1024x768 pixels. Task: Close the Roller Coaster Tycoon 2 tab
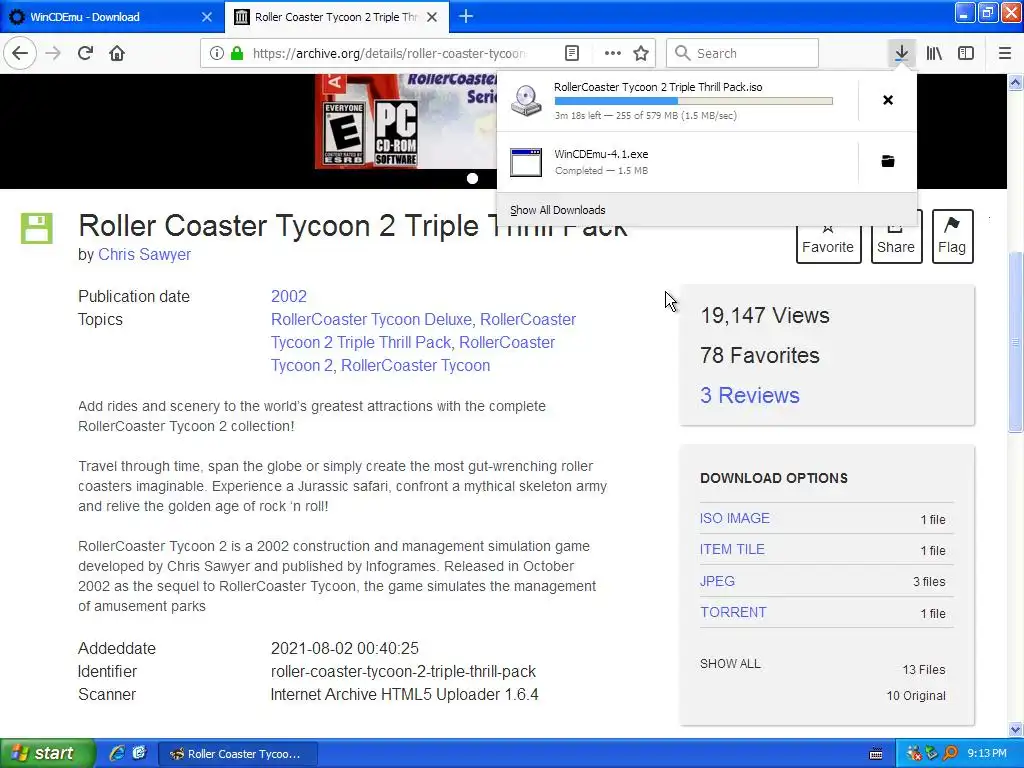point(432,17)
